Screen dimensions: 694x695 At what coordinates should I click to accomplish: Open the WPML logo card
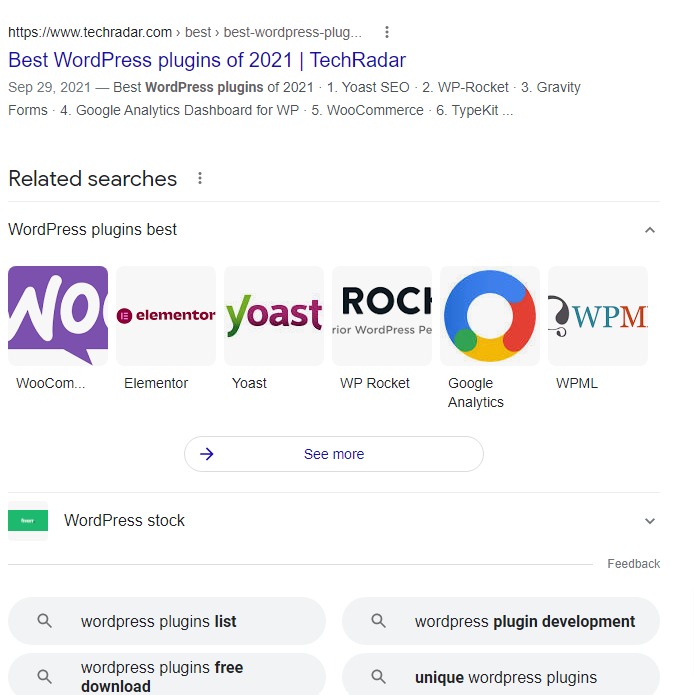coord(598,316)
